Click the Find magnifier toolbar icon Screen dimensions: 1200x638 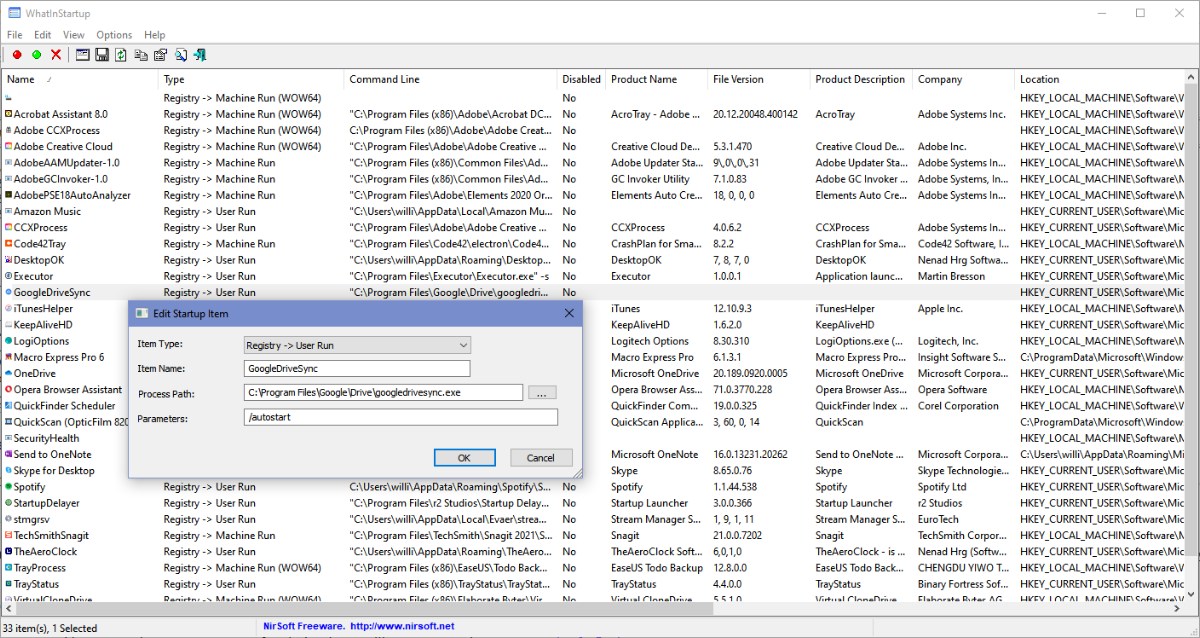[x=180, y=55]
